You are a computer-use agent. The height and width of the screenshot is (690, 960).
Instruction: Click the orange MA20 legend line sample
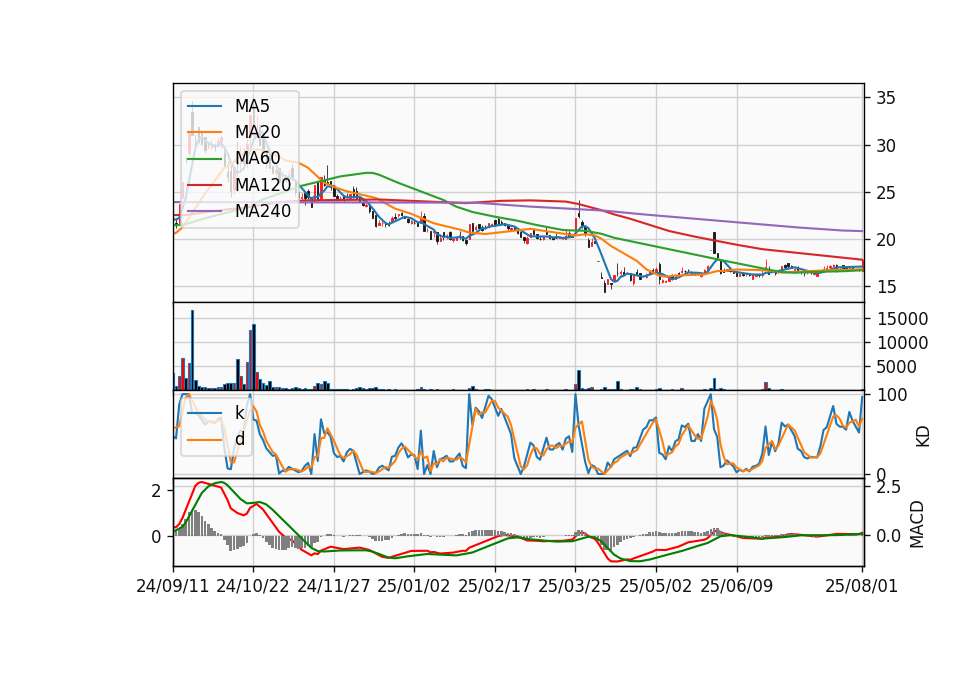pyautogui.click(x=204, y=132)
